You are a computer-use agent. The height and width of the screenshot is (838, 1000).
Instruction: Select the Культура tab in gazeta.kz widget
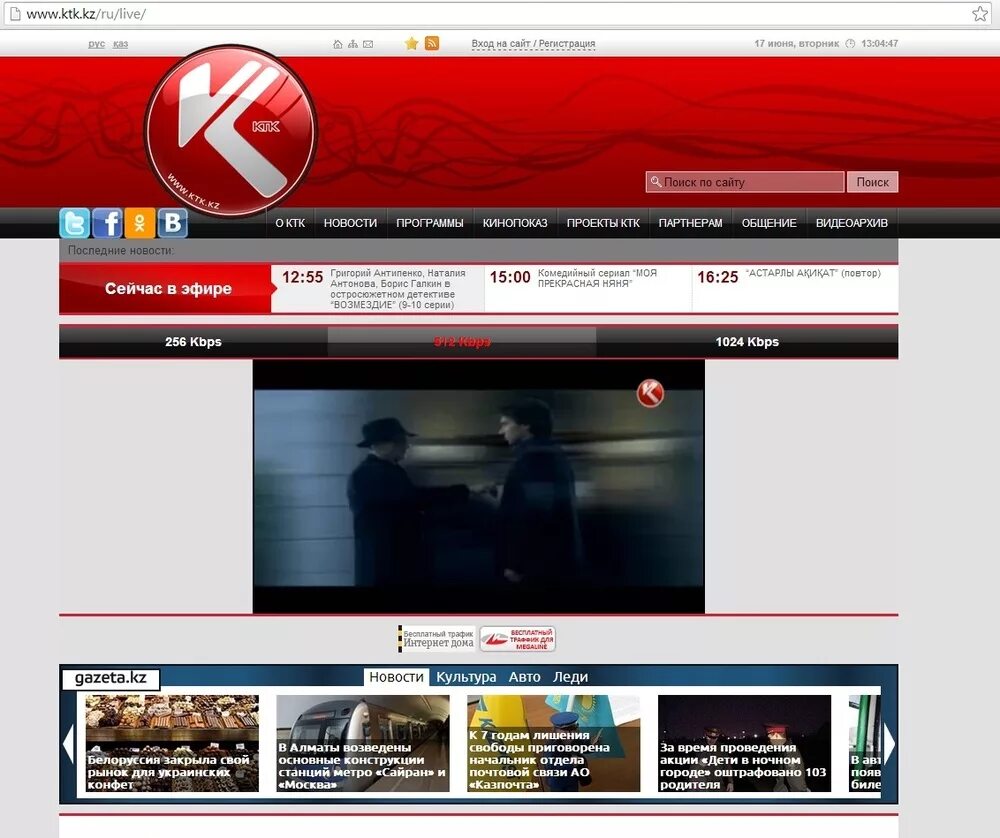tap(466, 677)
